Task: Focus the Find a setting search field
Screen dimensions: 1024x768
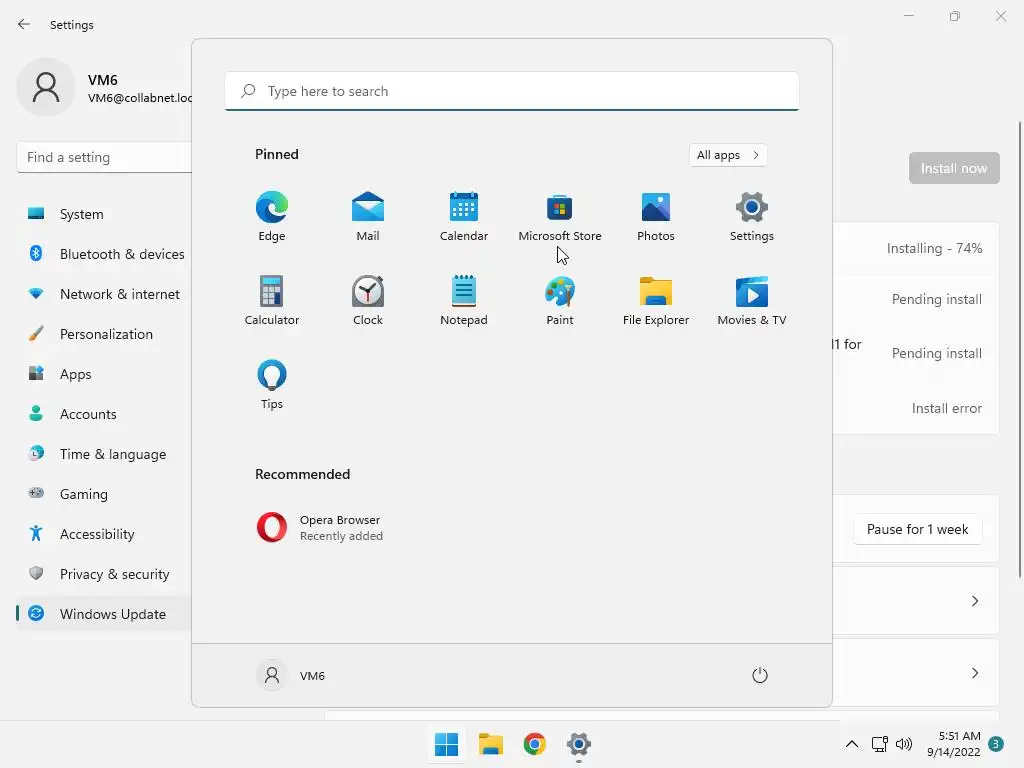Action: click(x=104, y=157)
